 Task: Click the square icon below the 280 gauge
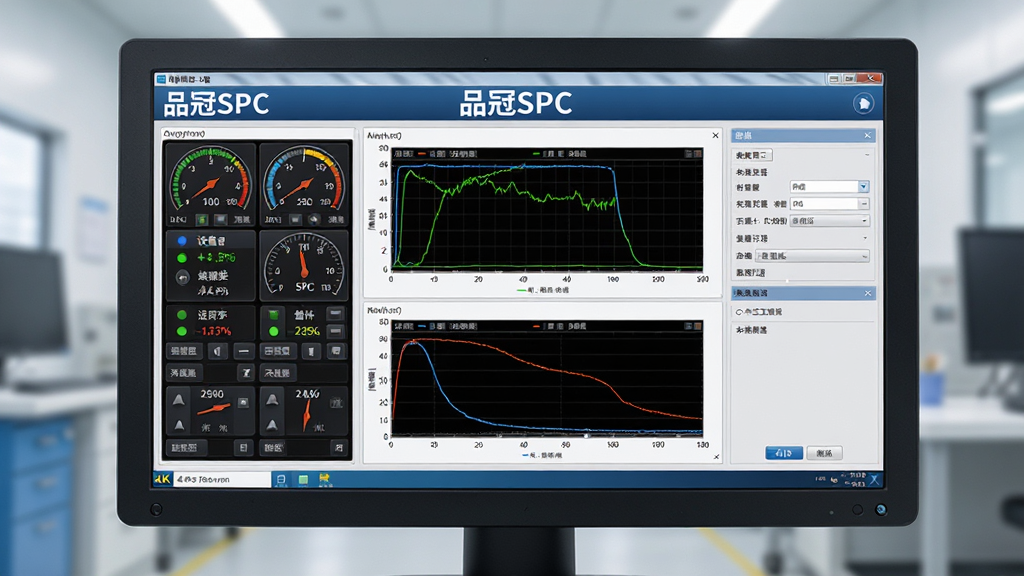pos(296,219)
